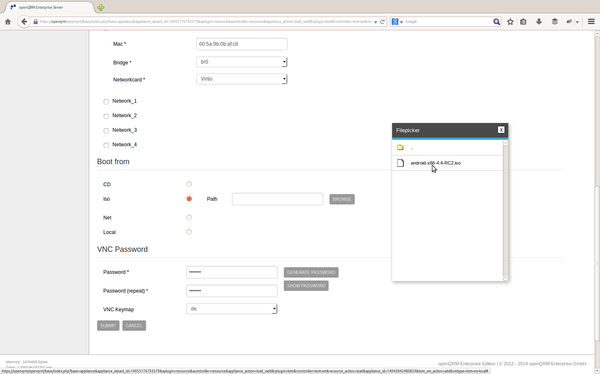Click the VNC Password heading

coord(122,249)
